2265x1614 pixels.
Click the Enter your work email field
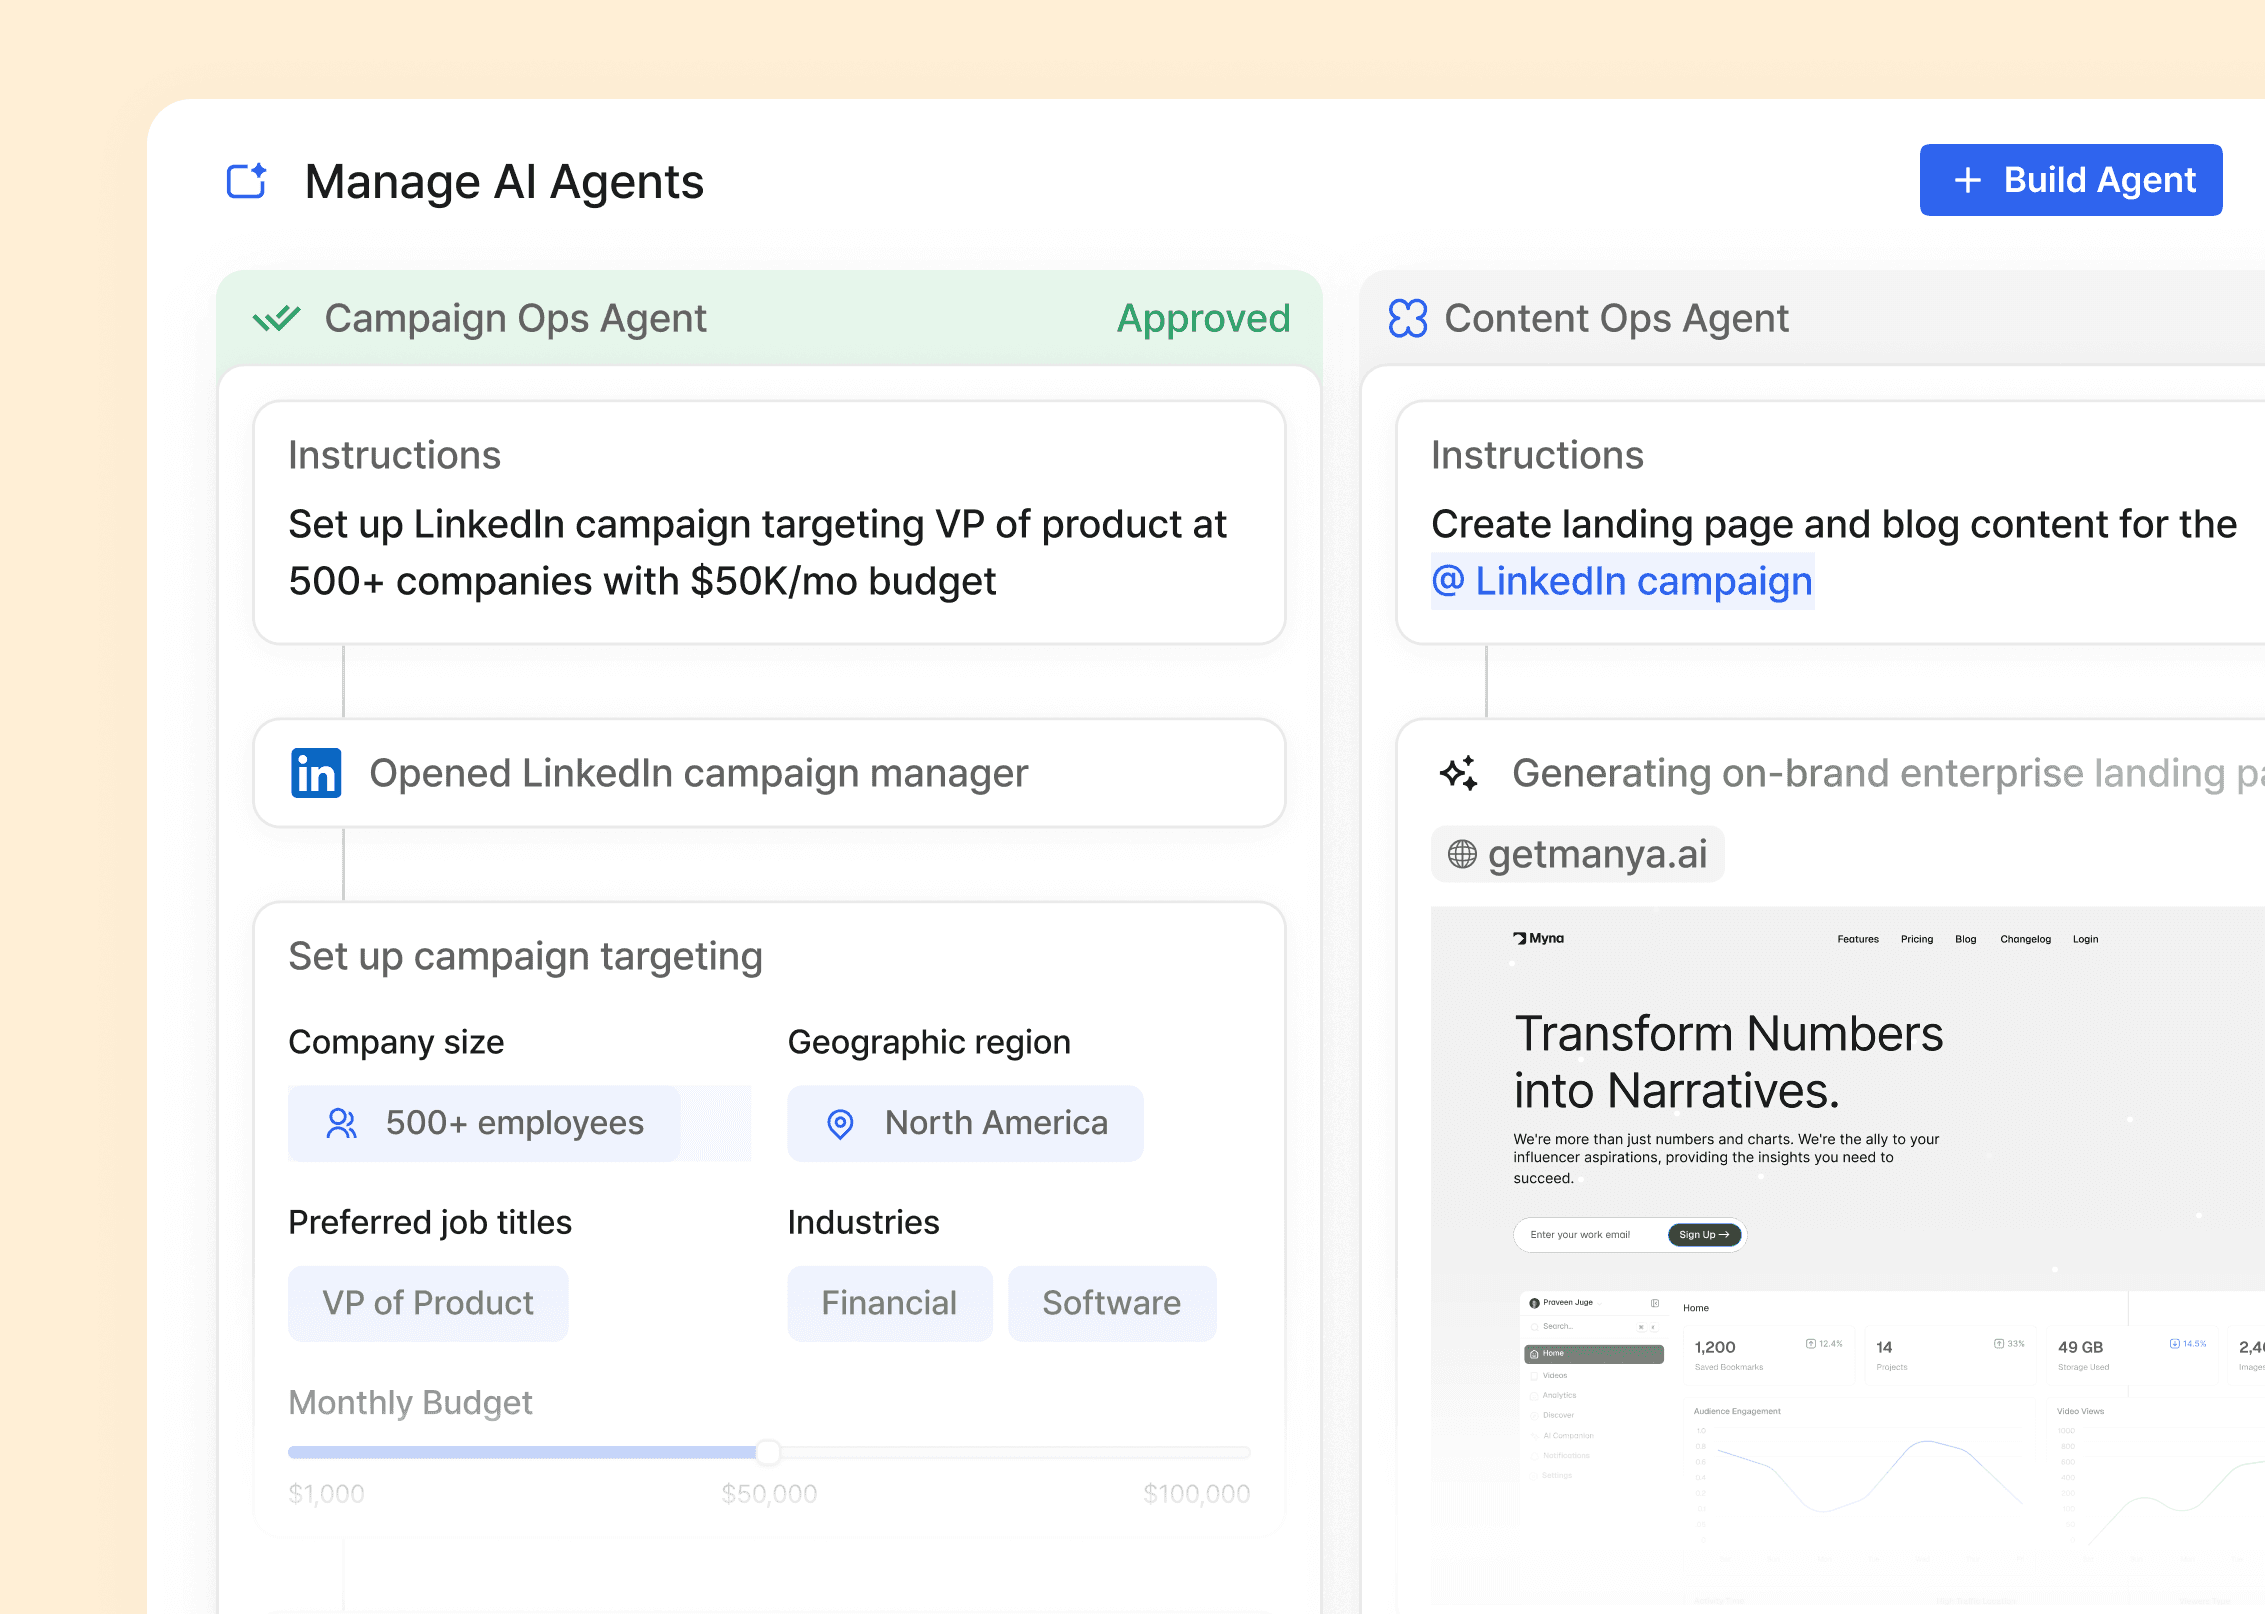click(x=1587, y=1235)
